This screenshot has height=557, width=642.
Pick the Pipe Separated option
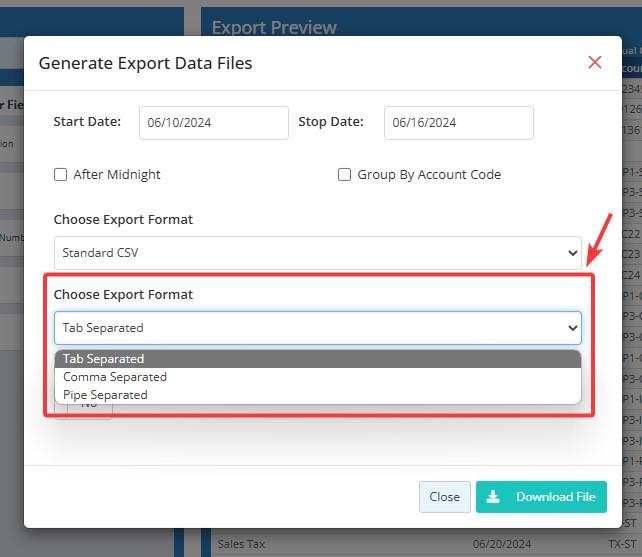tap(105, 395)
